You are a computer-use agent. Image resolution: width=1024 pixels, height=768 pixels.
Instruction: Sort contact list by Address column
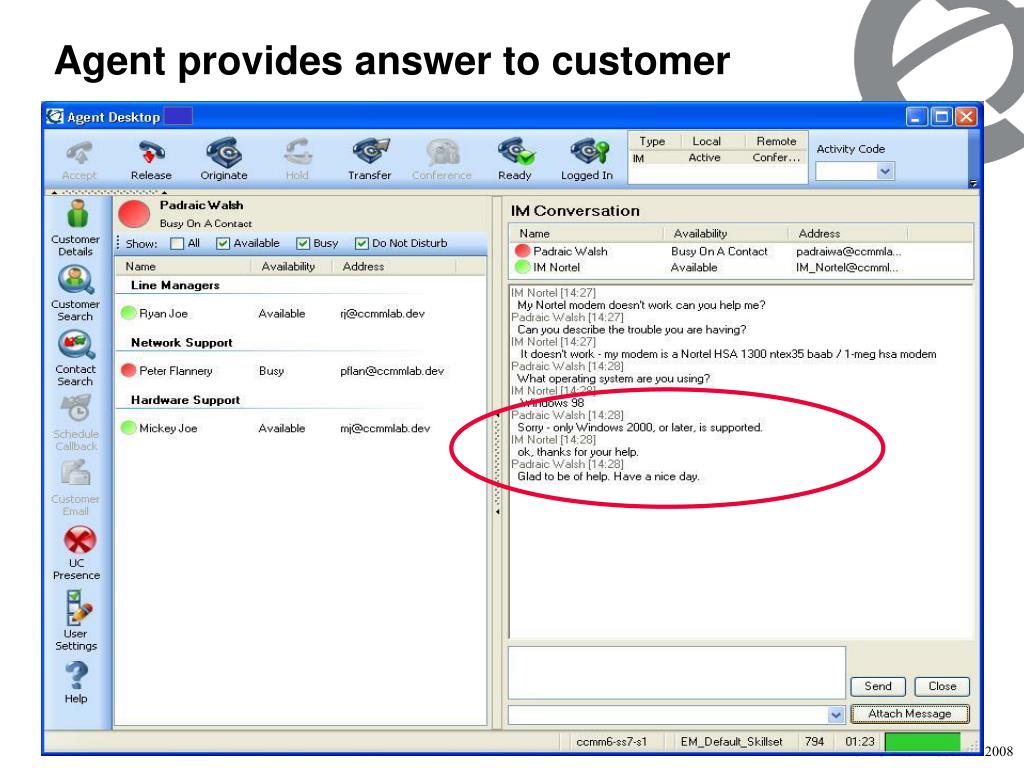394,266
